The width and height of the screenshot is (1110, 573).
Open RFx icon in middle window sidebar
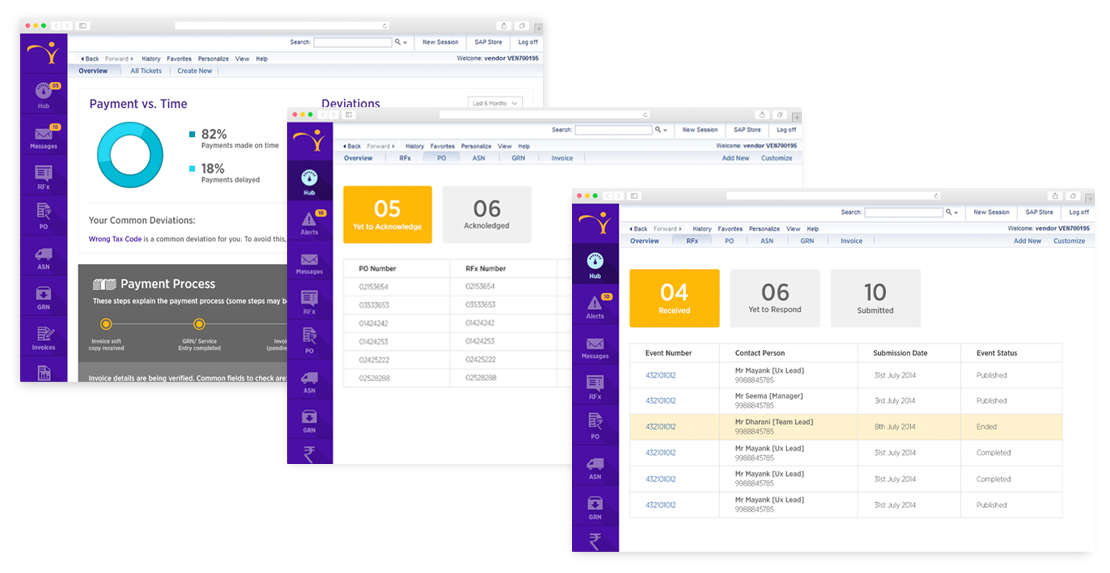tap(309, 298)
